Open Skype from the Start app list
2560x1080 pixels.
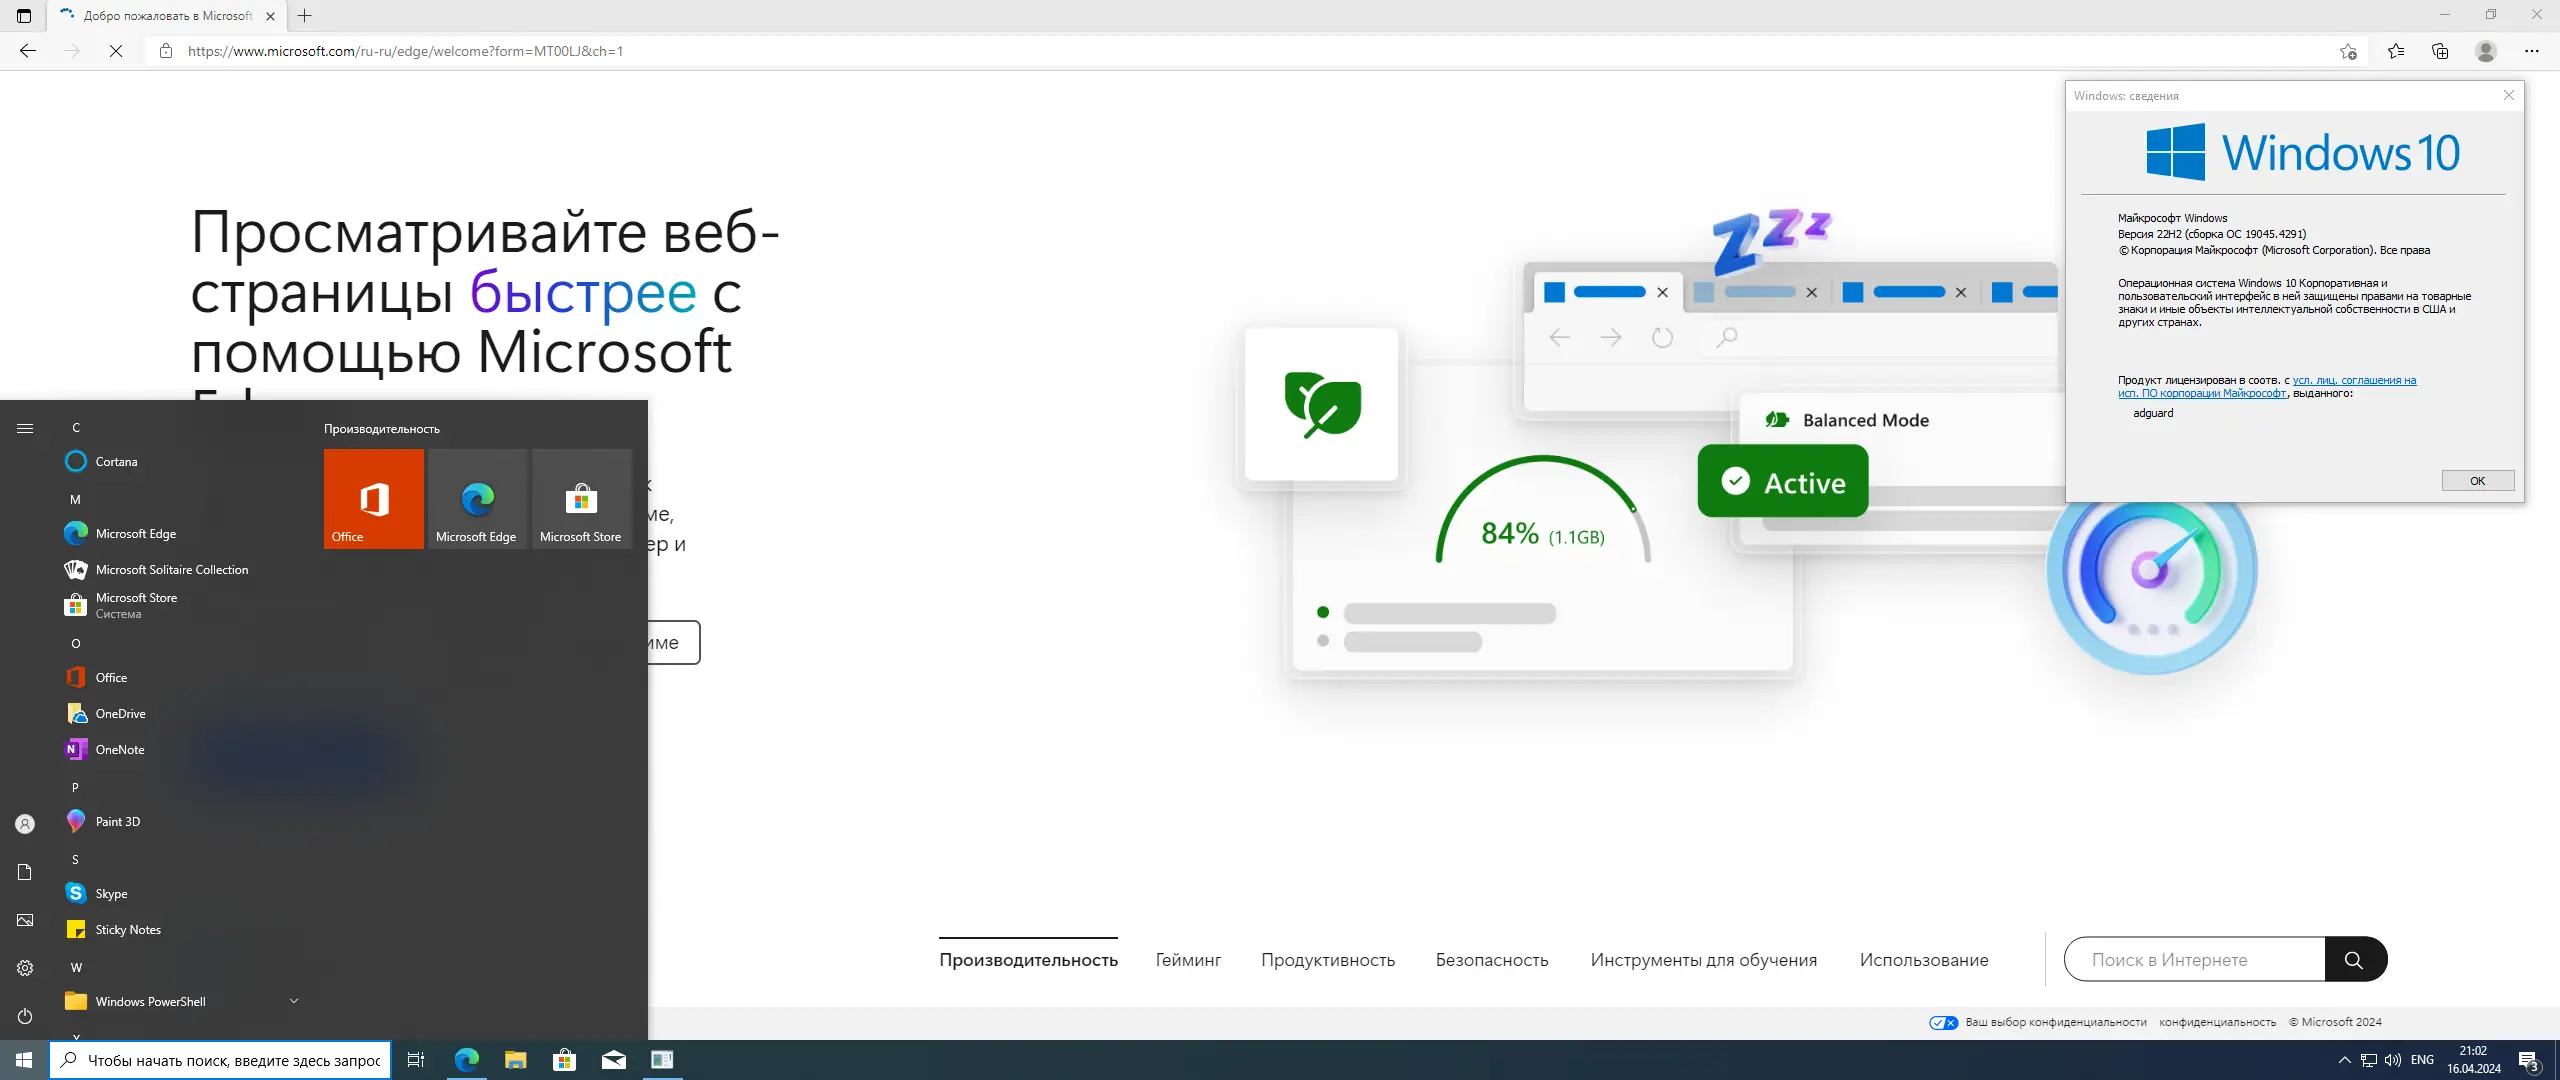pyautogui.click(x=111, y=894)
